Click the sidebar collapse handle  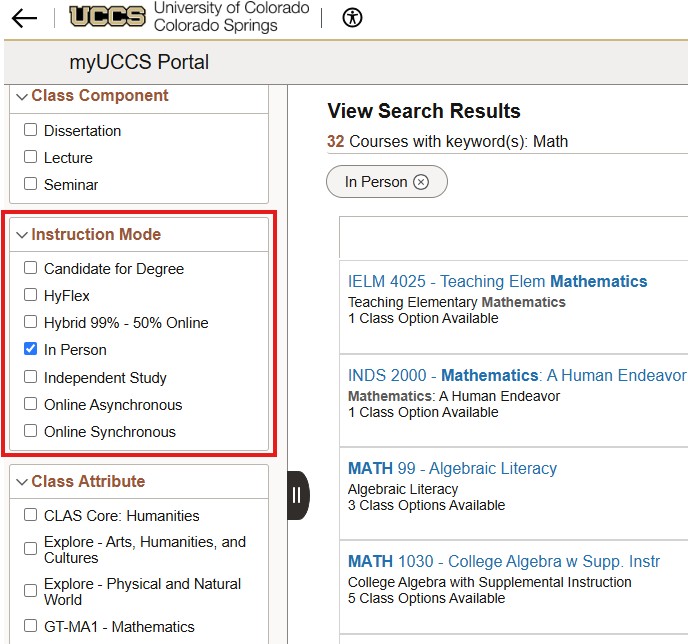pos(297,495)
